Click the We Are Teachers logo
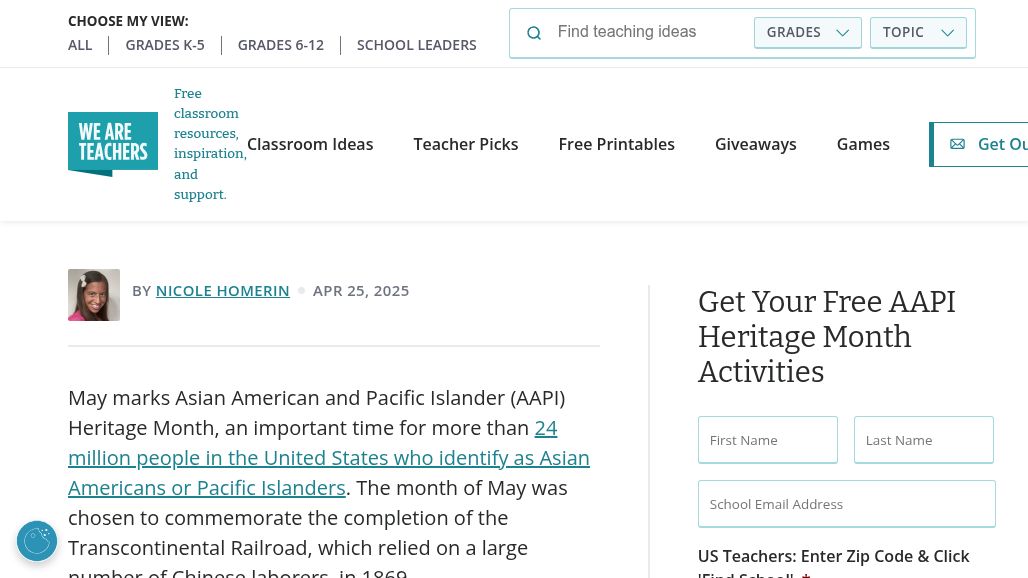1028x578 pixels. click(113, 144)
